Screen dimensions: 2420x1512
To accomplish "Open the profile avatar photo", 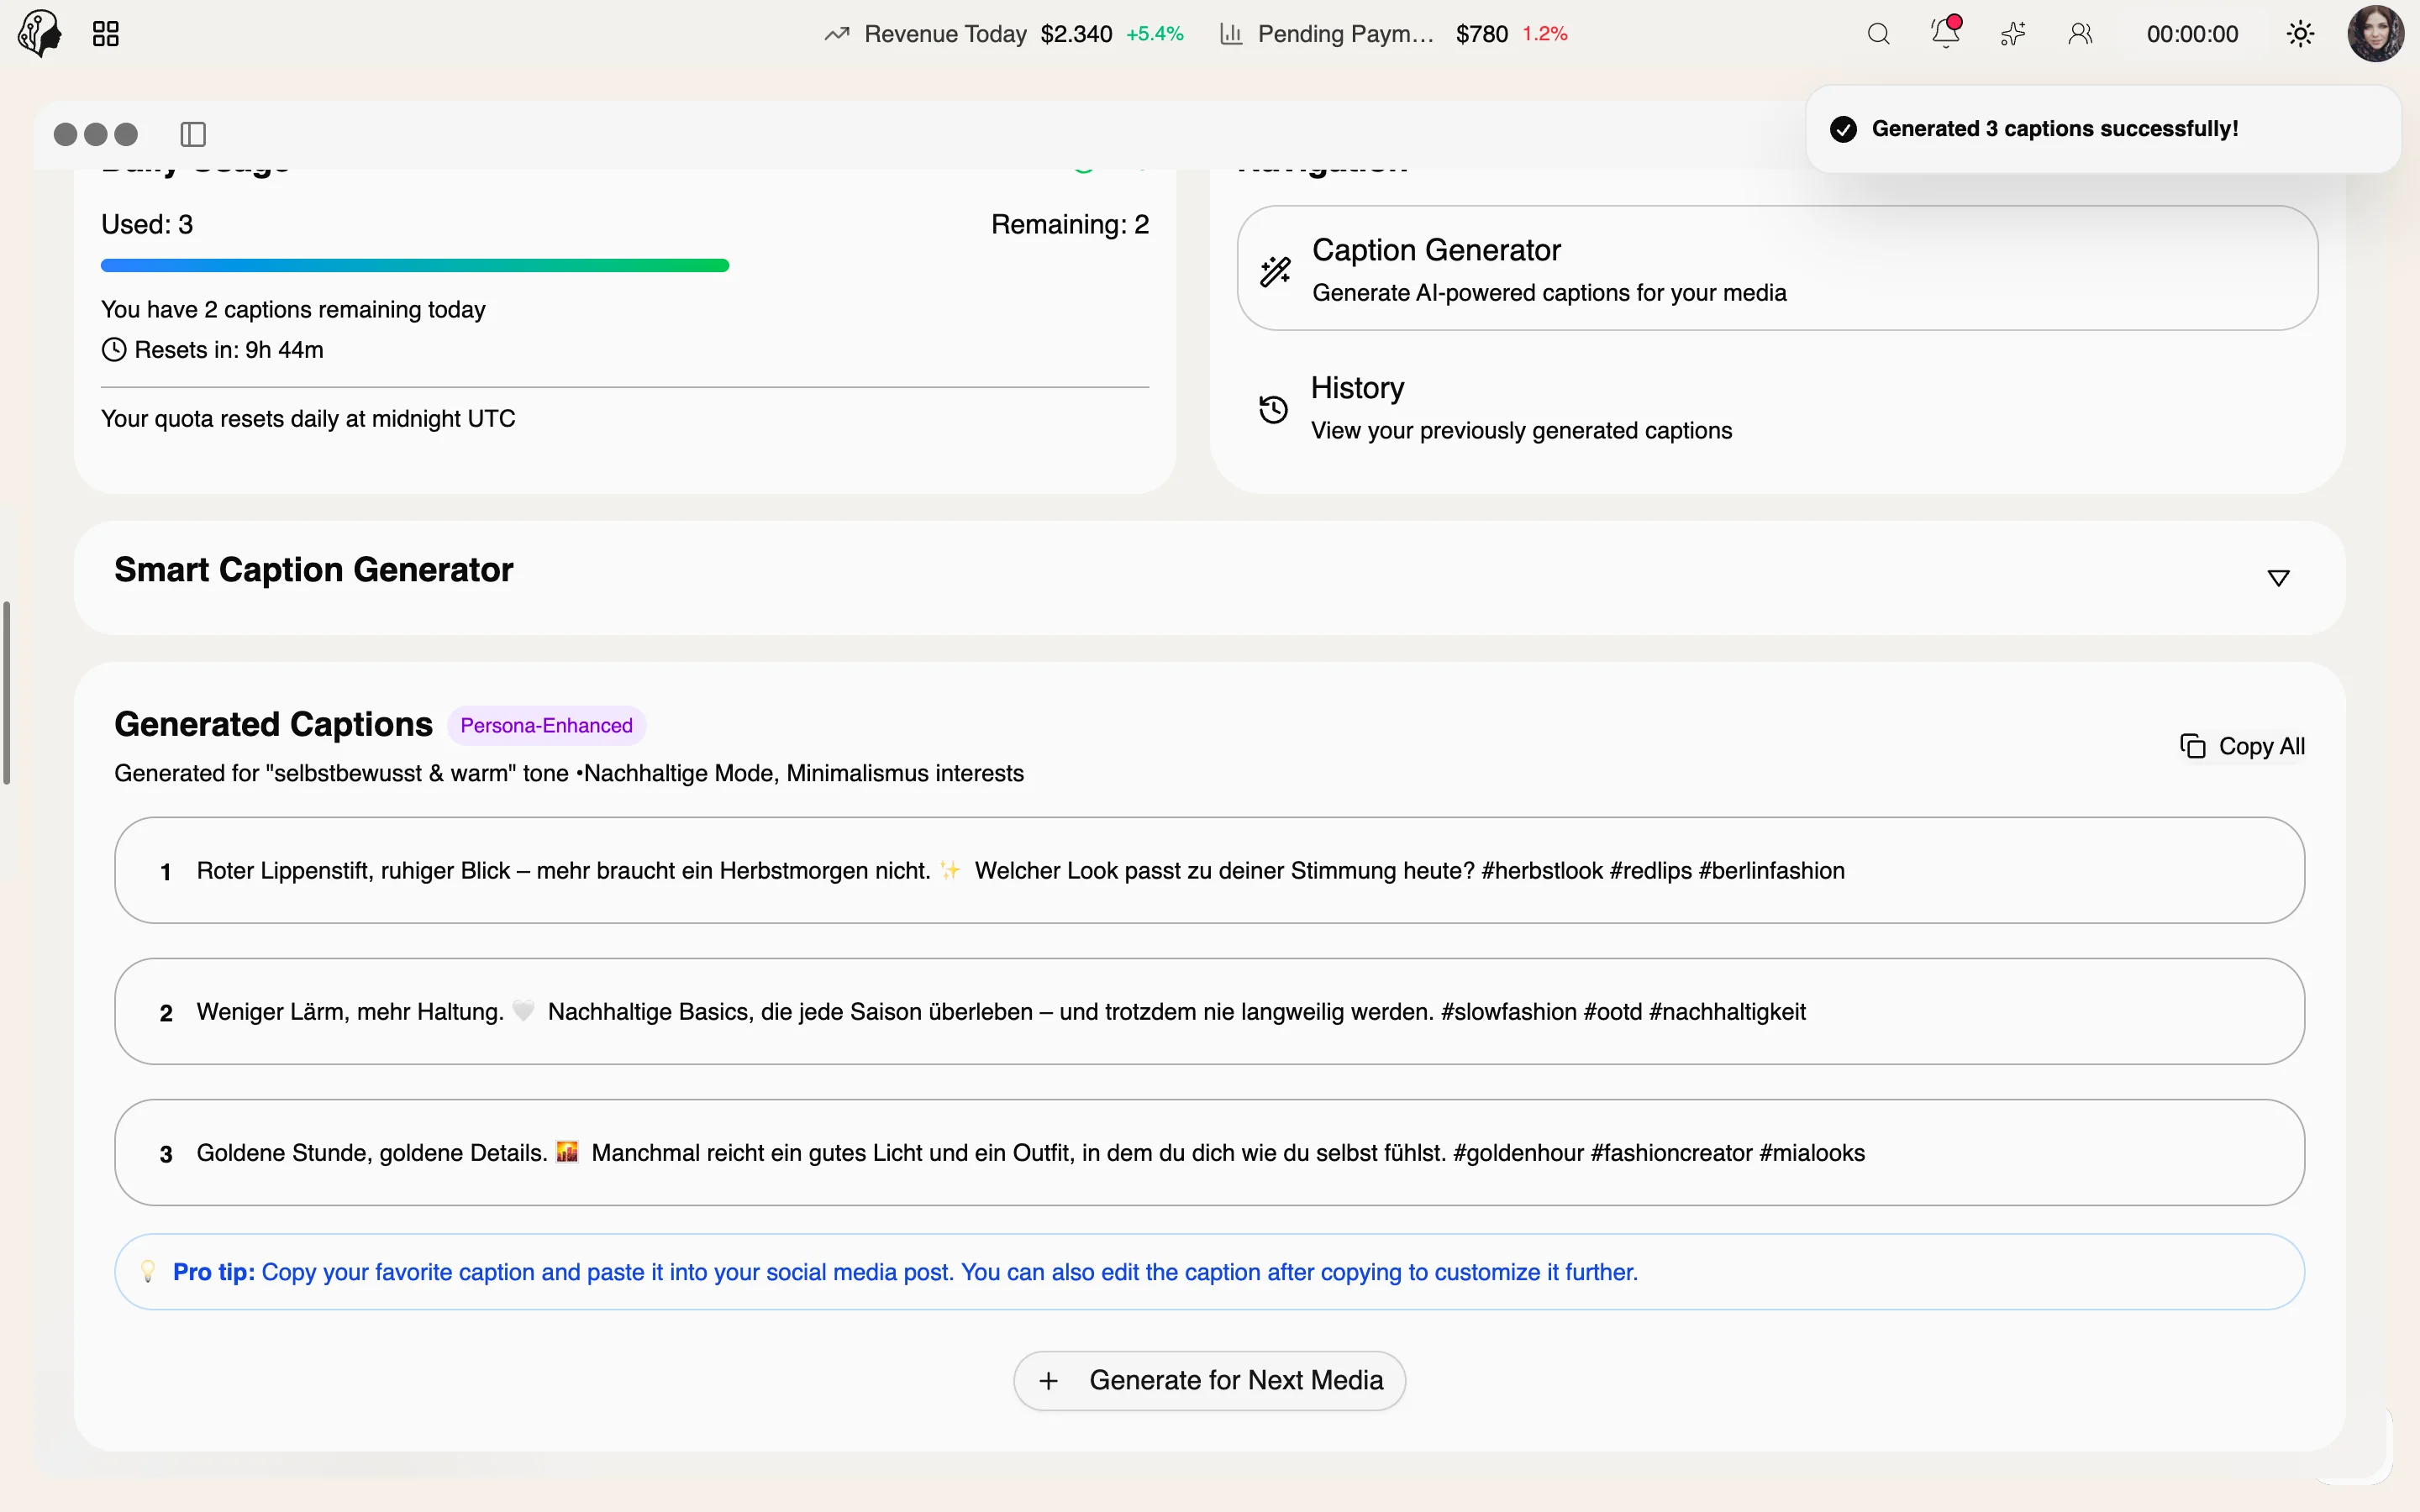I will 2376,34.
